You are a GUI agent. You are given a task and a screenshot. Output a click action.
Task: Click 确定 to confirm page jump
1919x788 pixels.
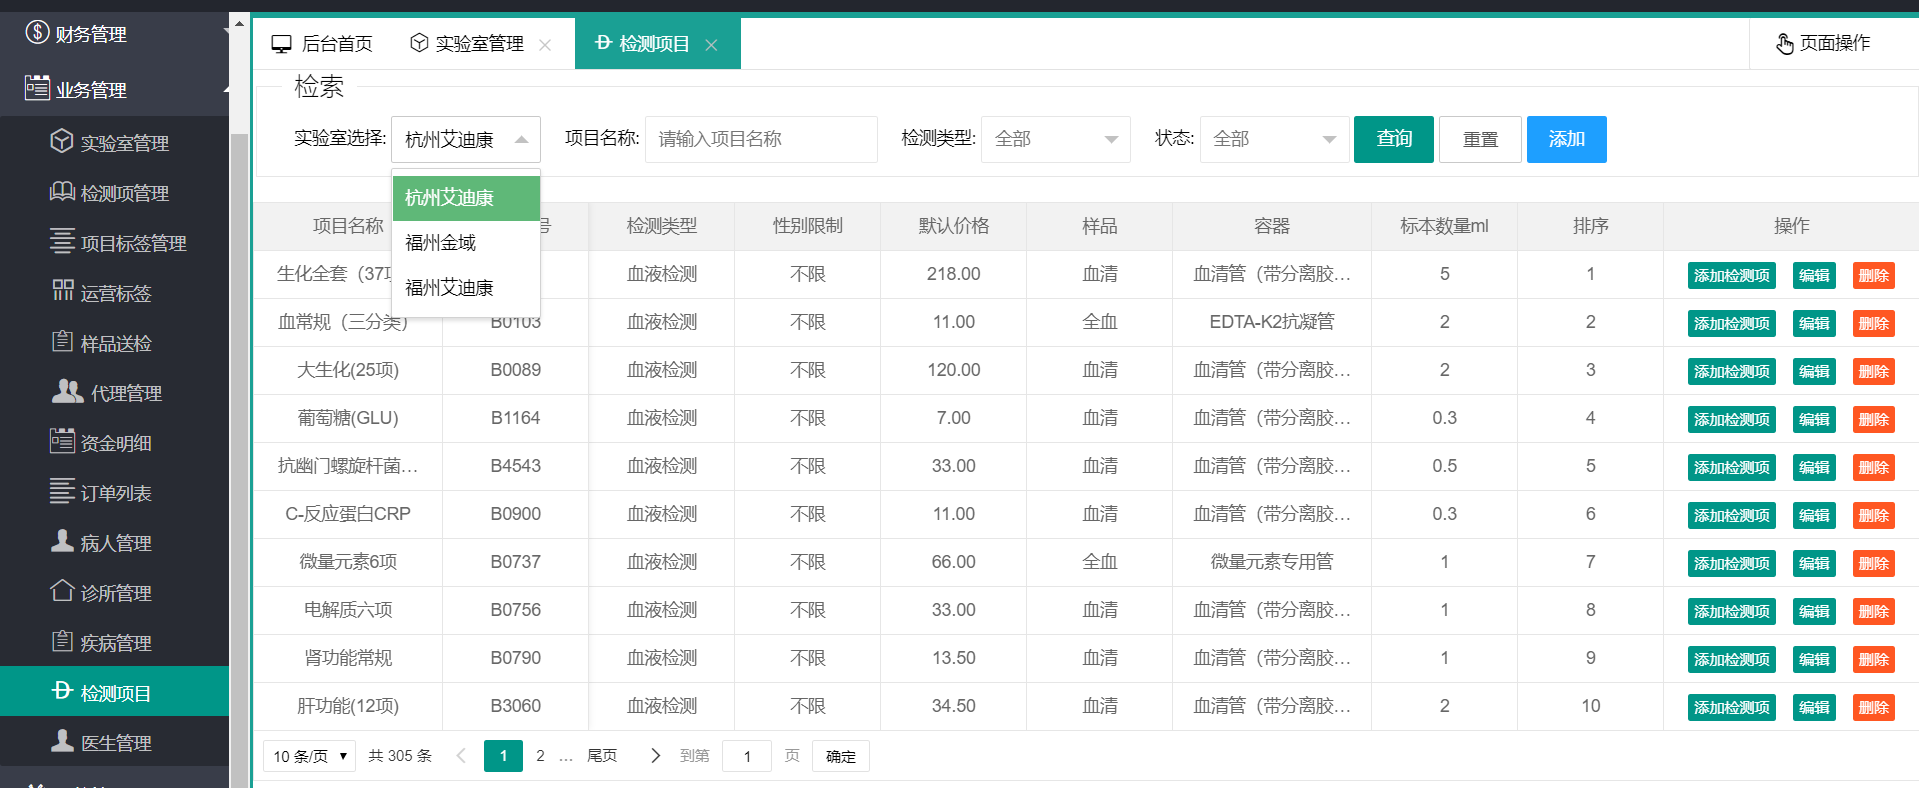tap(841, 756)
